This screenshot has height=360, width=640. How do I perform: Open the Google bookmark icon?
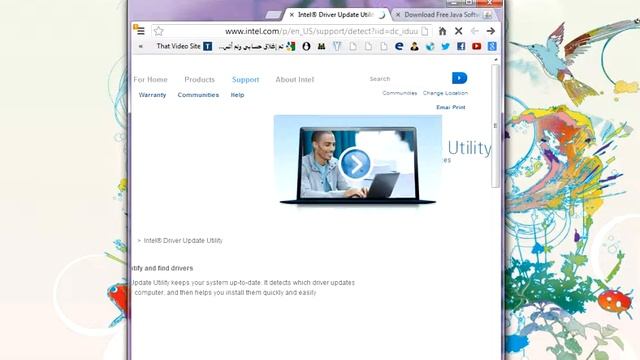pos(492,47)
